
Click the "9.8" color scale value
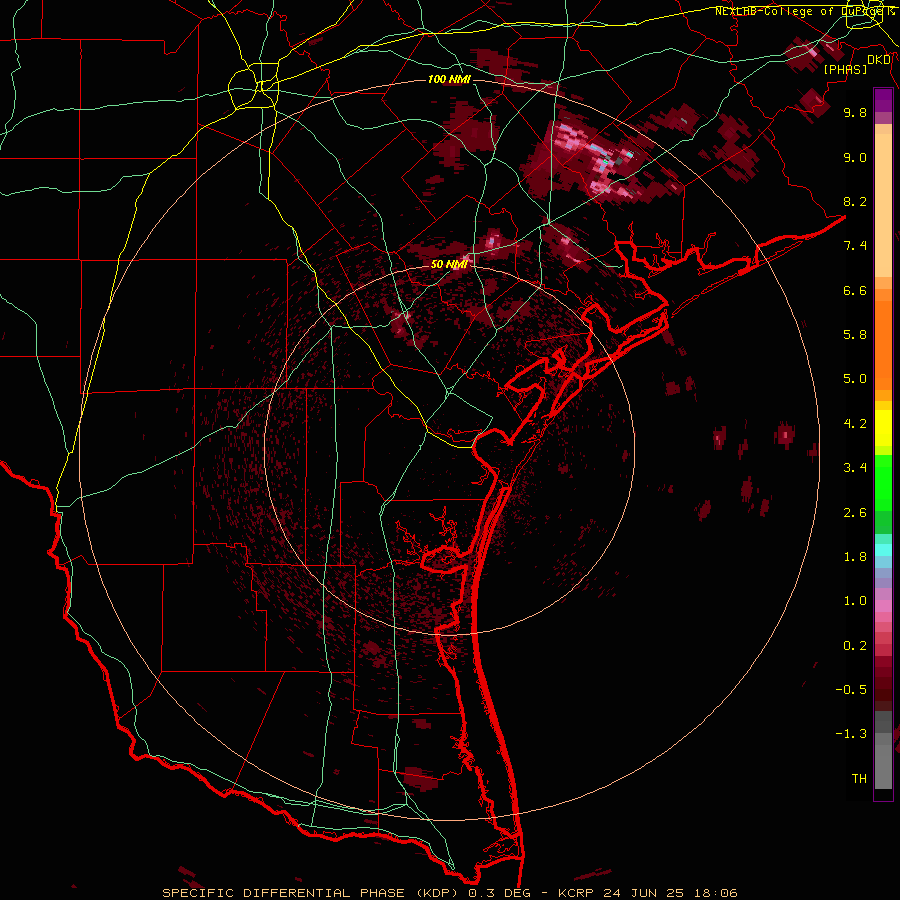point(855,112)
